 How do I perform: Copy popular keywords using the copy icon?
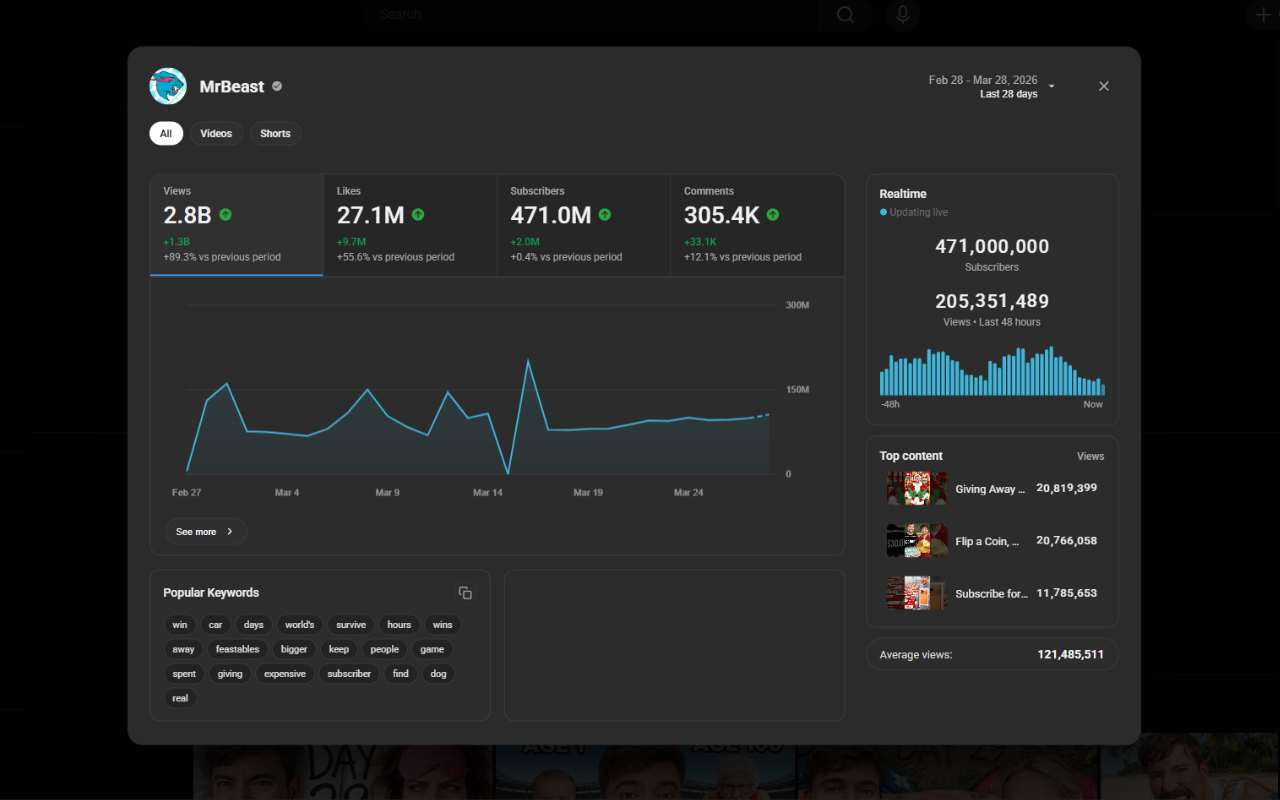click(x=465, y=593)
